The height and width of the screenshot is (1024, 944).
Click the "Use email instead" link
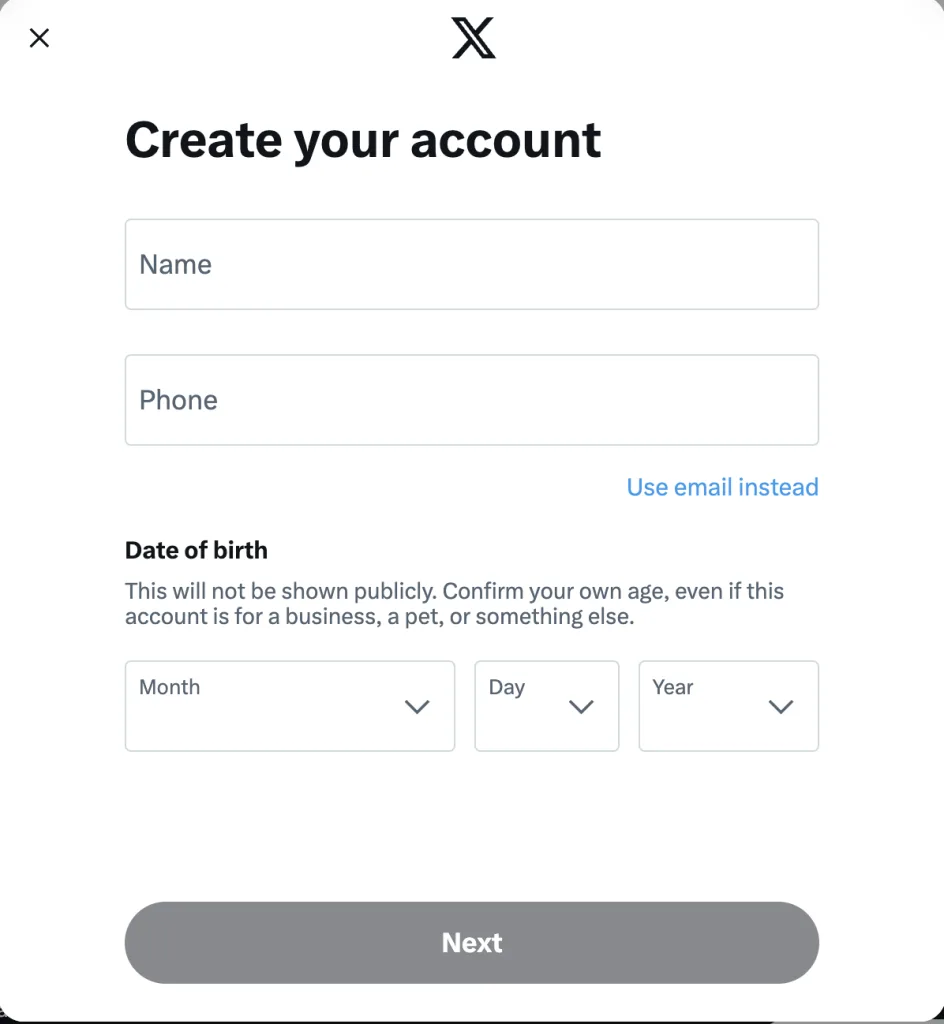tap(722, 487)
